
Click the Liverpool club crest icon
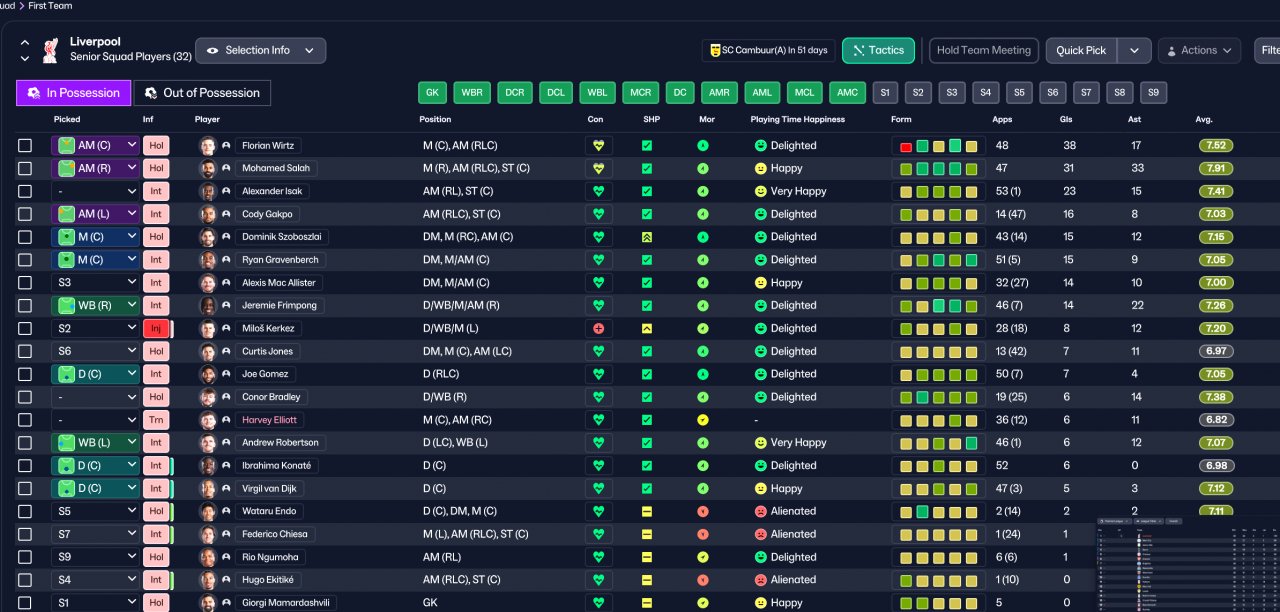(x=50, y=50)
